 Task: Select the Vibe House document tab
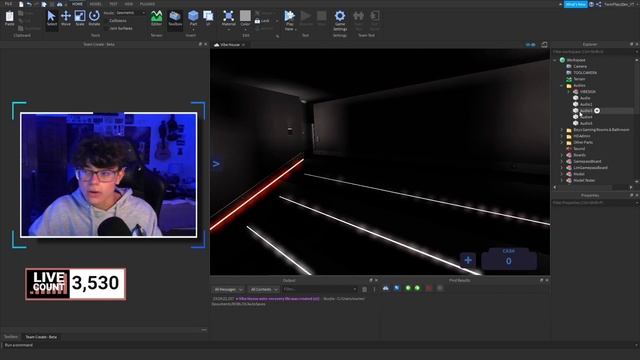229,44
